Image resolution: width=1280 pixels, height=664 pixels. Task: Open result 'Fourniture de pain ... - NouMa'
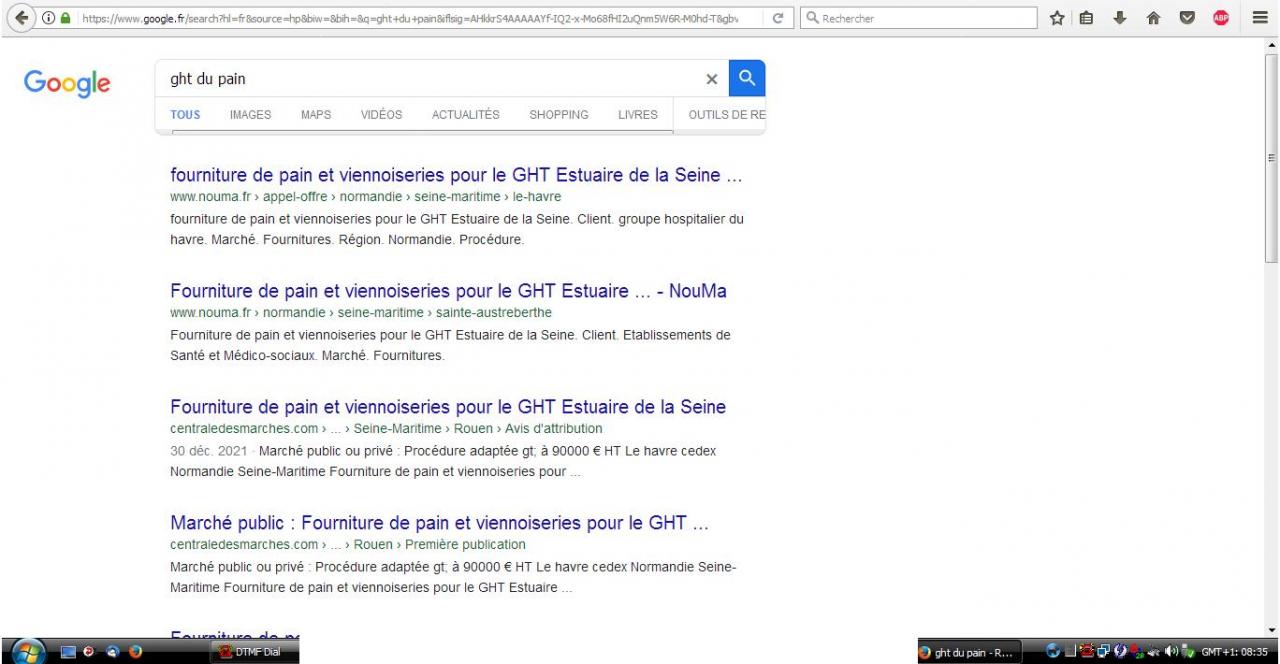[448, 291]
